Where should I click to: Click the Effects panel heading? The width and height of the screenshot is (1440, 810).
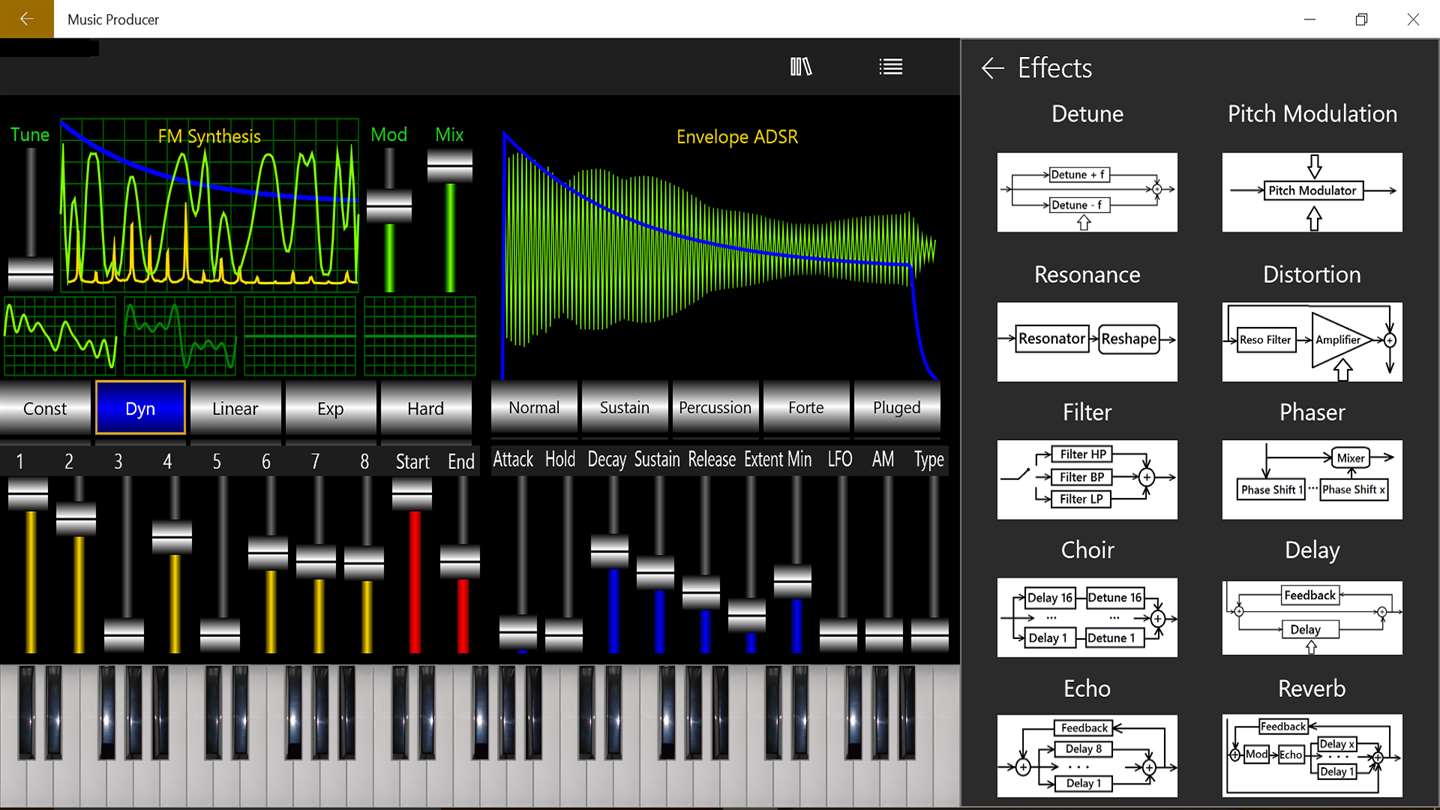tap(1055, 68)
